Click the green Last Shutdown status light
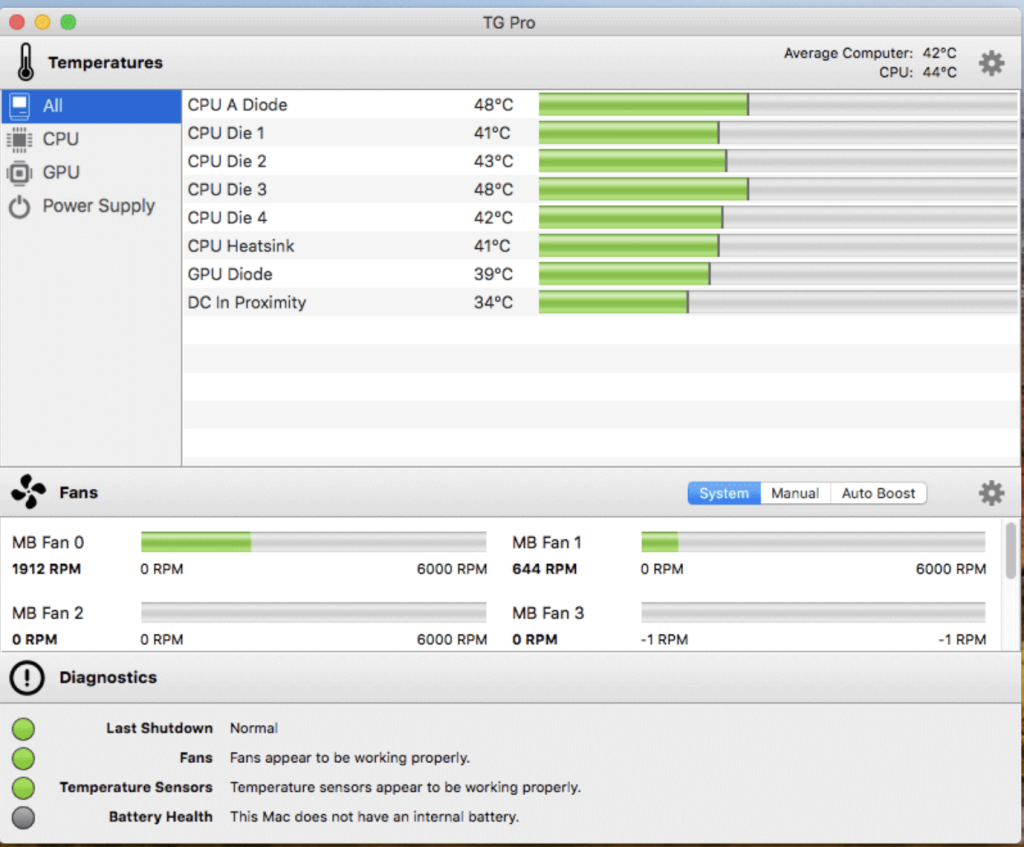This screenshot has width=1024, height=847. point(23,728)
